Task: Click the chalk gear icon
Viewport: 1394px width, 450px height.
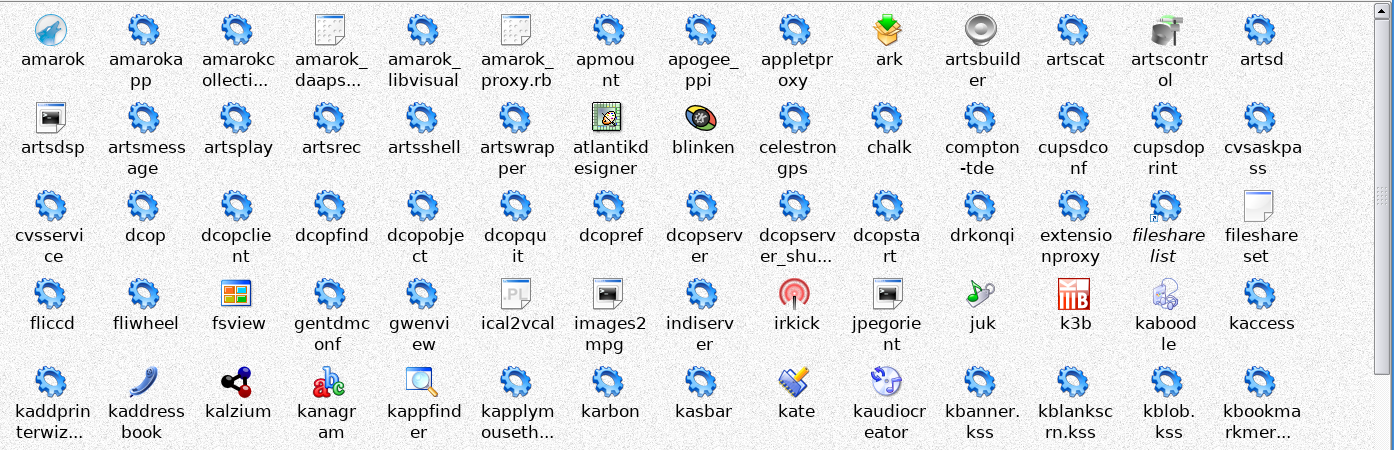Action: [x=888, y=118]
